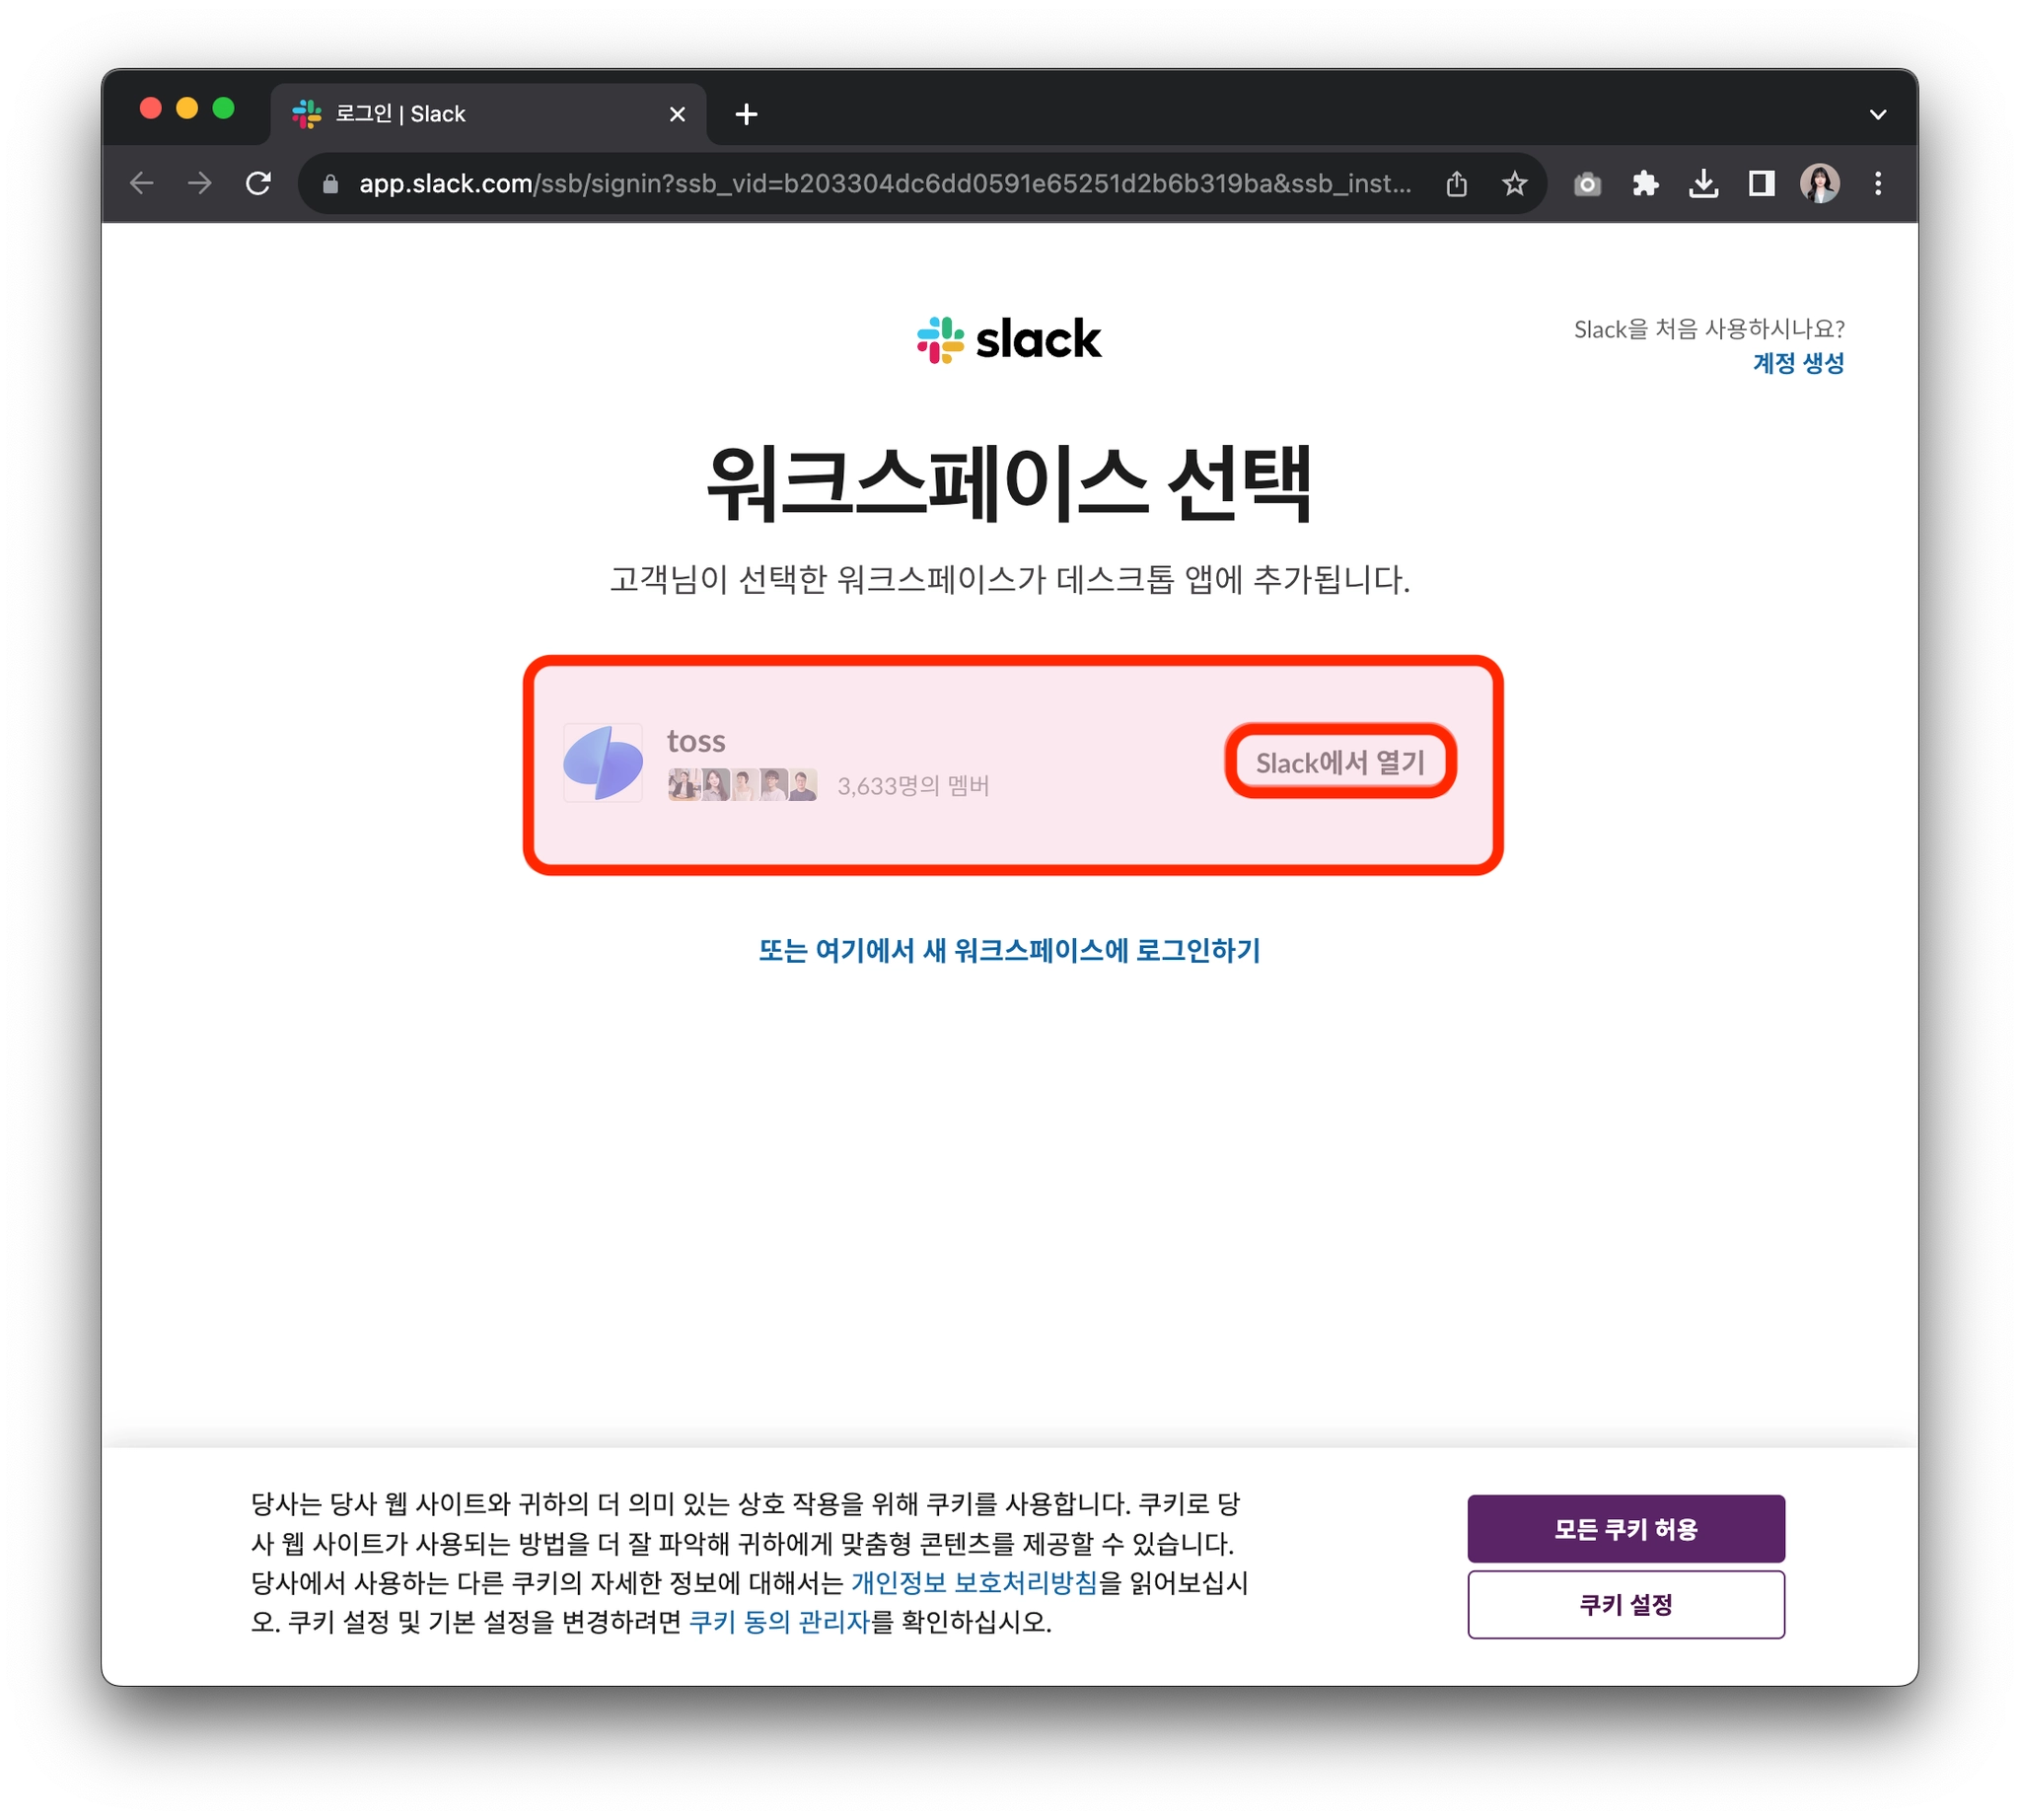Toggle the browser side panel icon

(1761, 183)
